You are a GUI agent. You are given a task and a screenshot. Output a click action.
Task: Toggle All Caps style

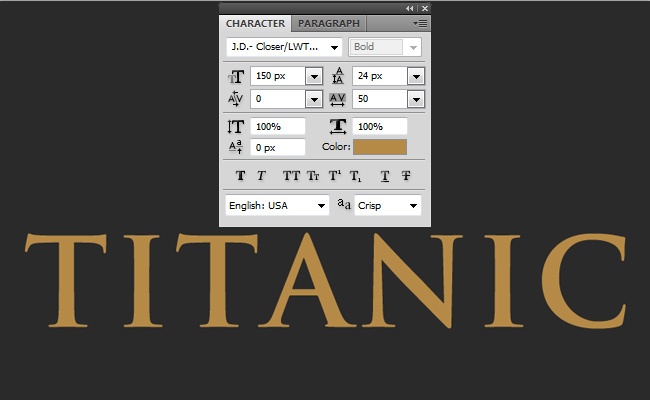291,176
